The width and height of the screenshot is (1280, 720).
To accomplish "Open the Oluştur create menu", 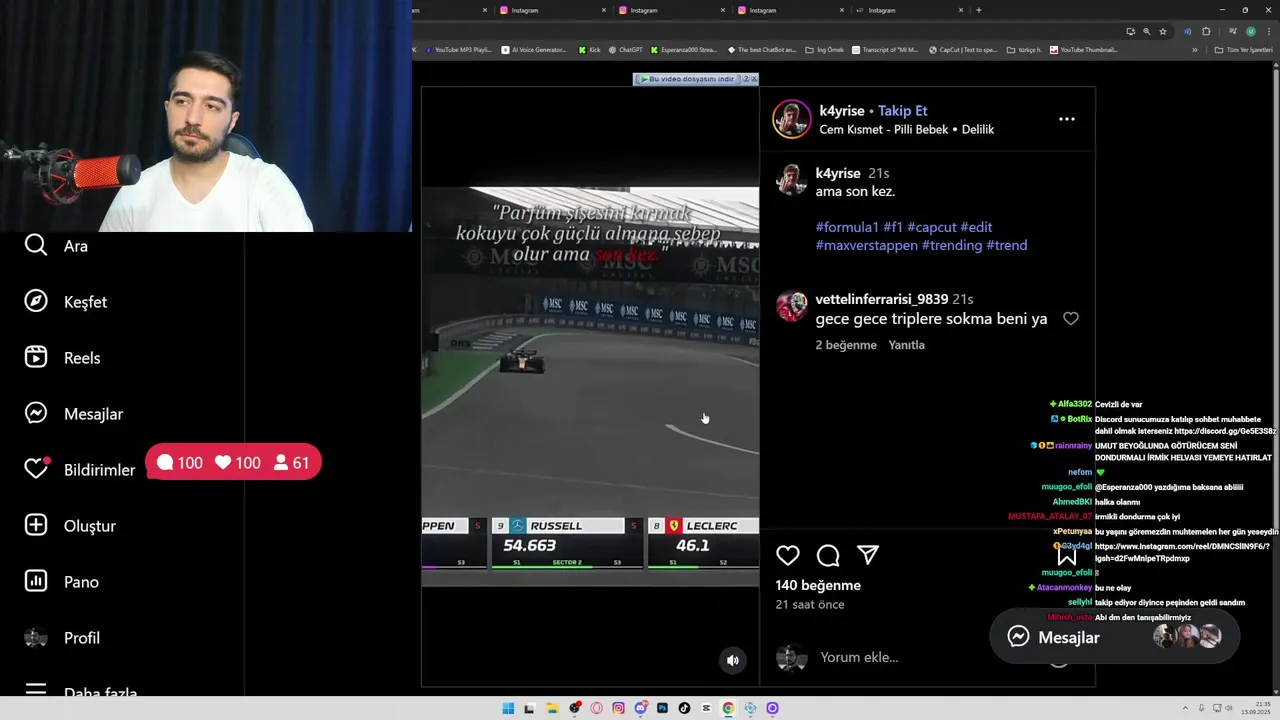I will pyautogui.click(x=70, y=526).
